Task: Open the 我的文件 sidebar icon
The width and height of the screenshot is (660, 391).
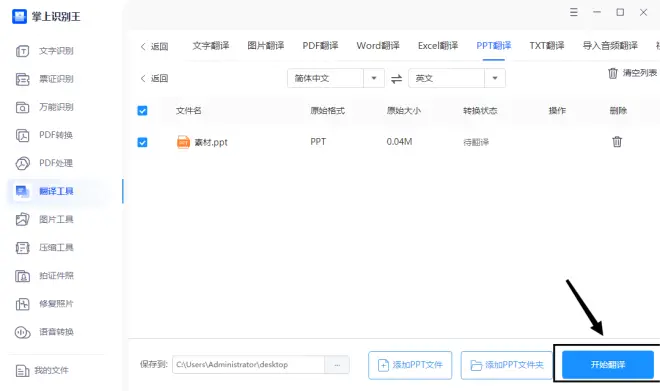Action: (22, 370)
